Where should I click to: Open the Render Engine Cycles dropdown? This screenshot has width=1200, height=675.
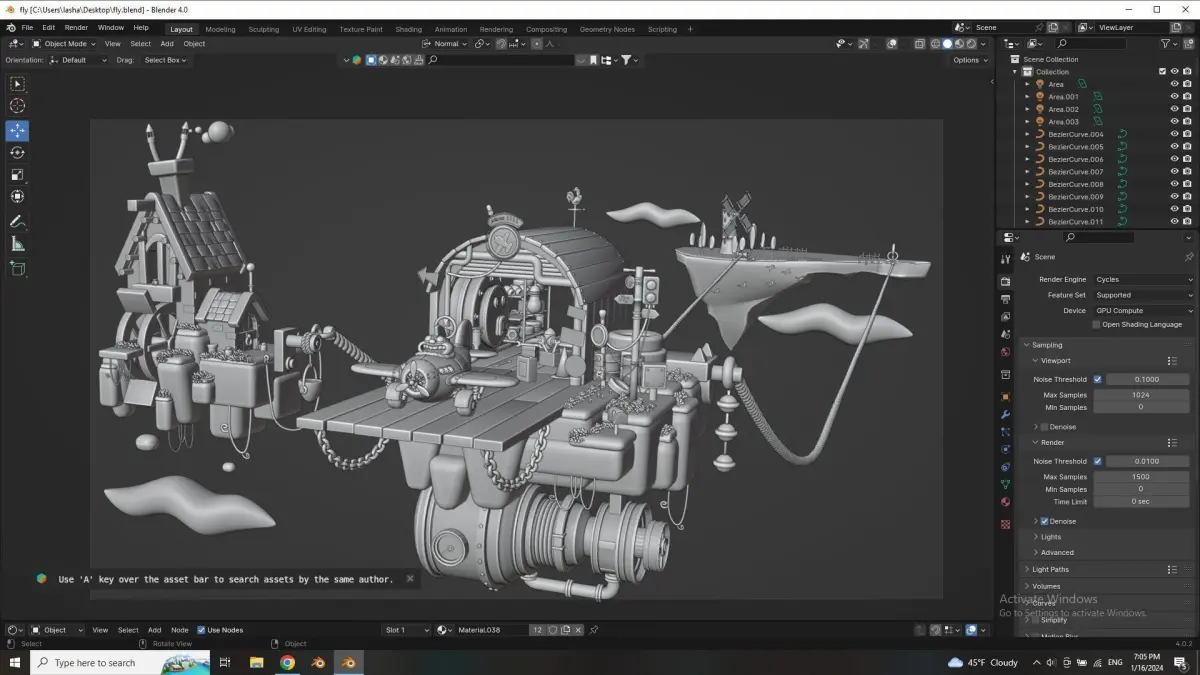(1144, 280)
